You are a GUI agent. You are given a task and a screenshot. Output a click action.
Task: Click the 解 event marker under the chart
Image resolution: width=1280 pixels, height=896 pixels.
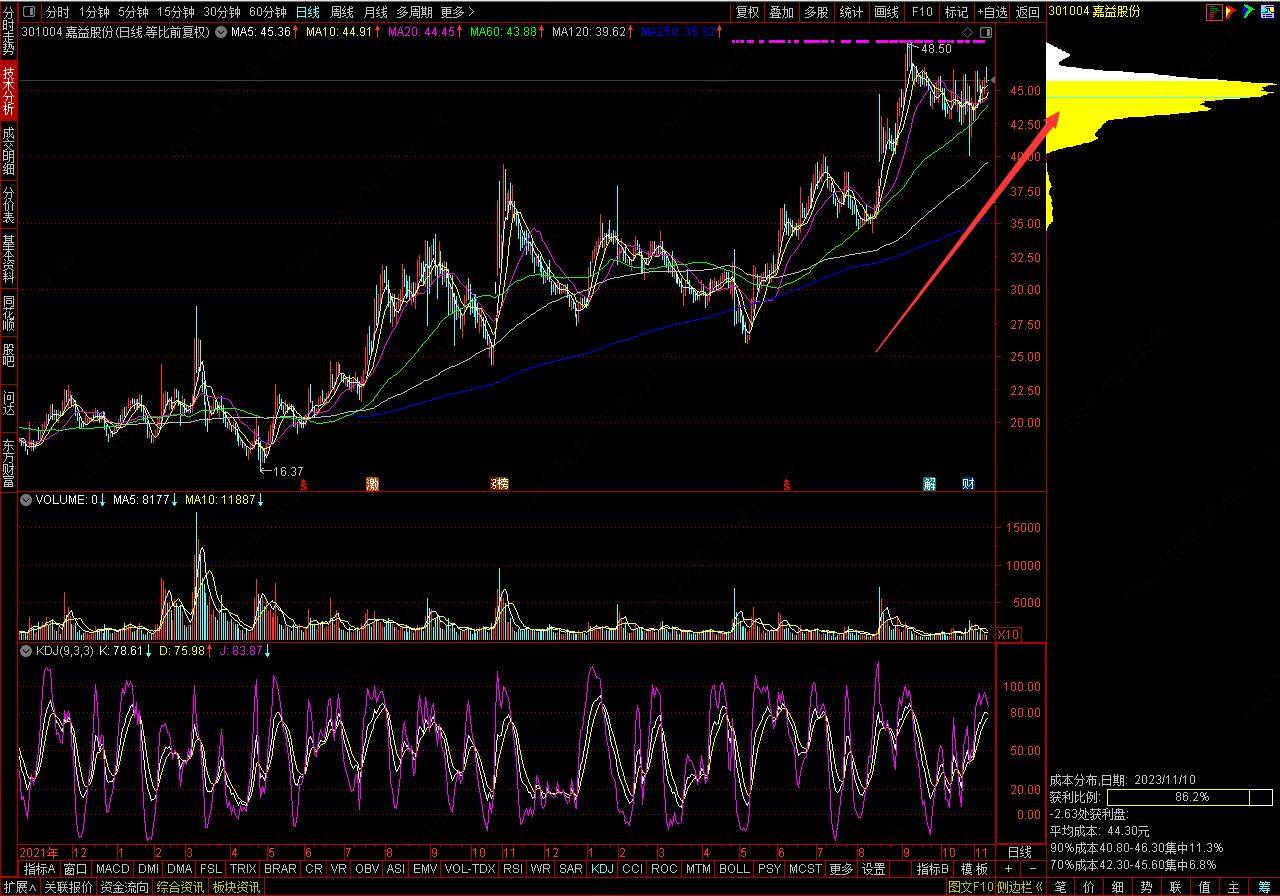tap(930, 484)
